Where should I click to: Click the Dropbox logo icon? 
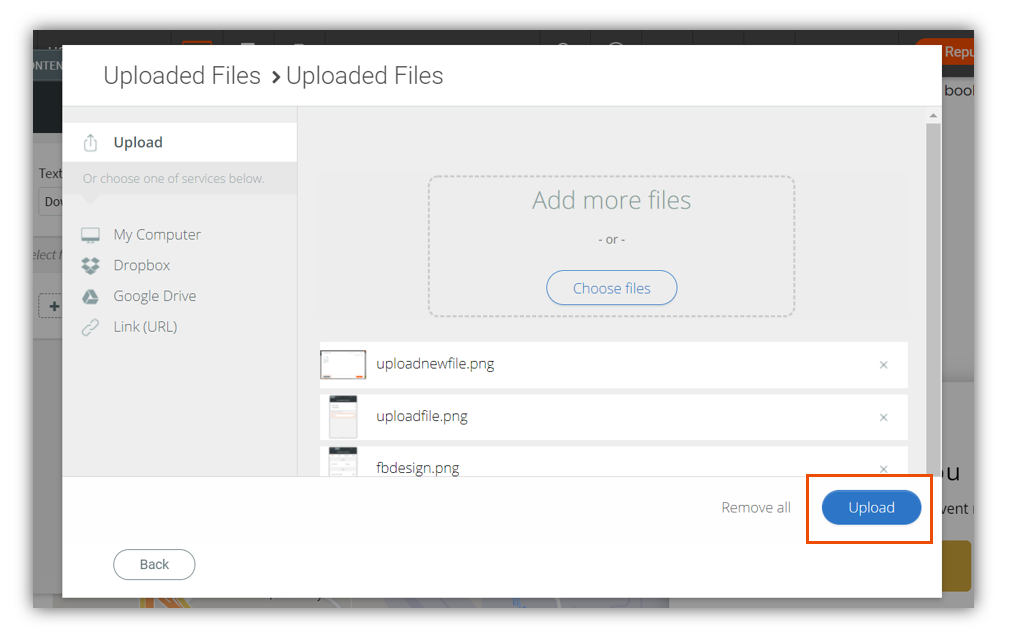tap(91, 266)
